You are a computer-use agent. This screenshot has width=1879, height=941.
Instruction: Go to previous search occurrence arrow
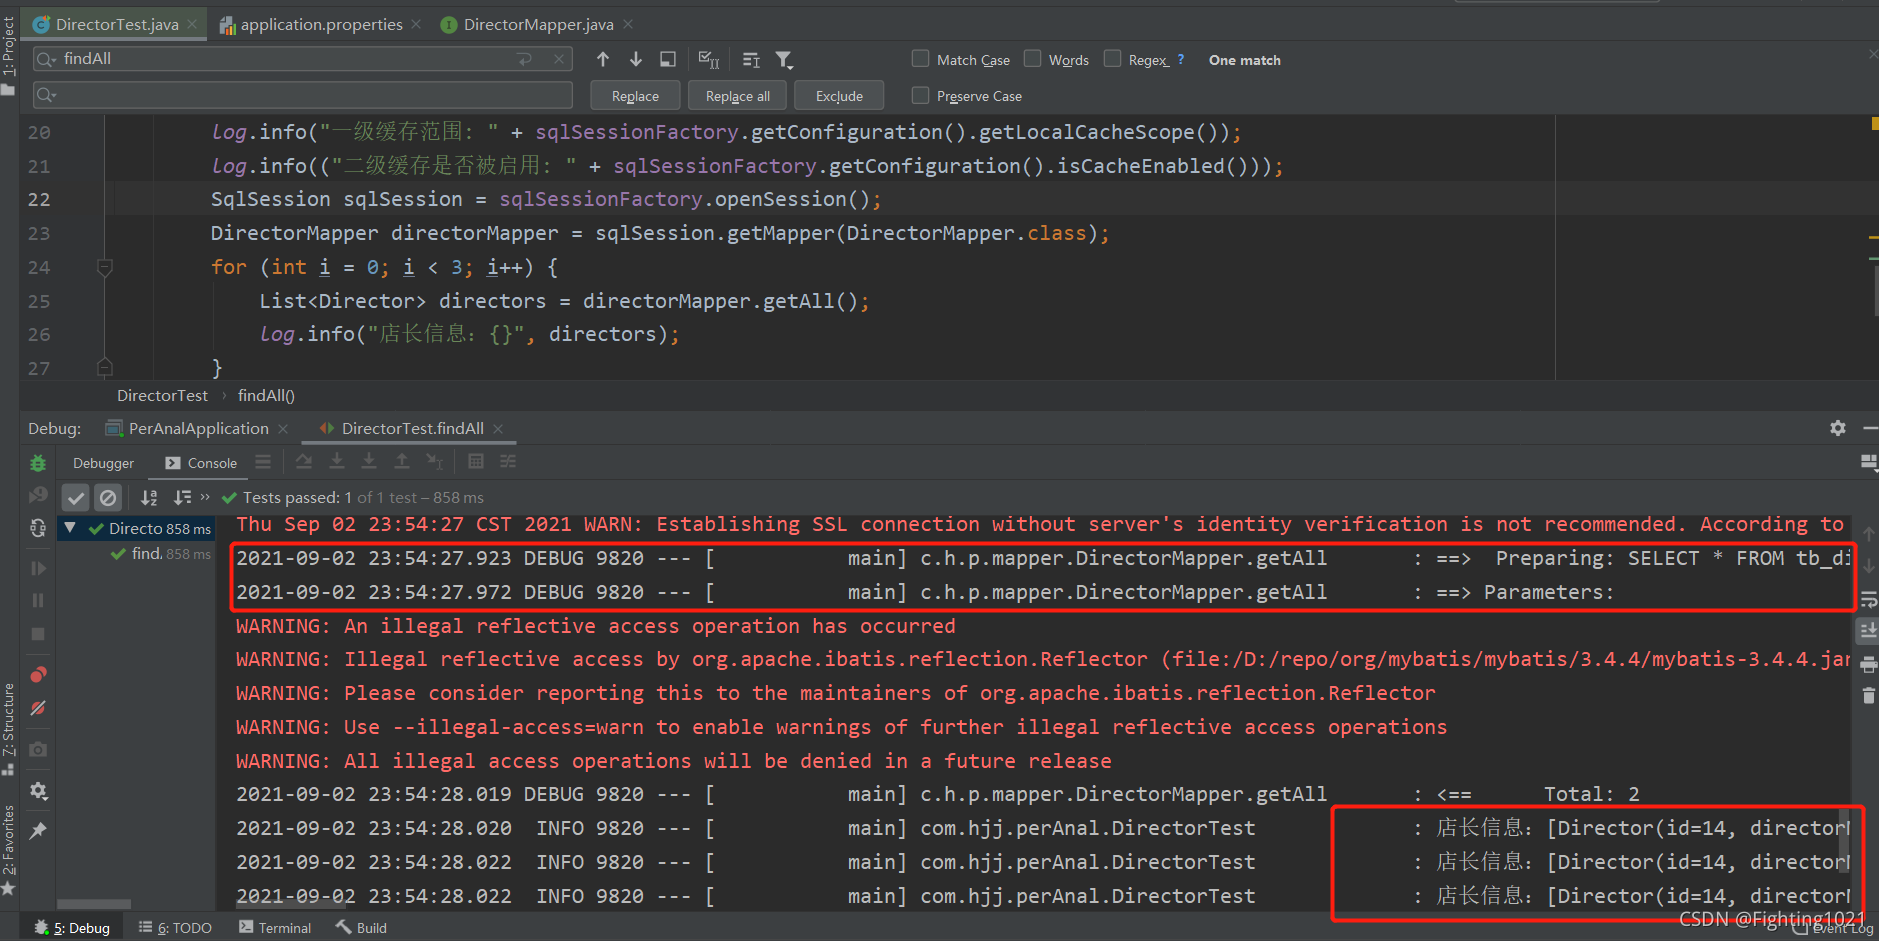[603, 60]
